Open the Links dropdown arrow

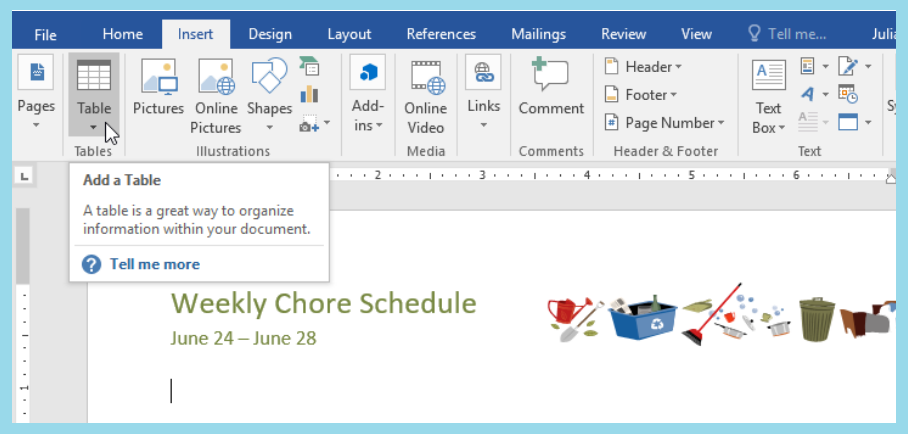[484, 125]
